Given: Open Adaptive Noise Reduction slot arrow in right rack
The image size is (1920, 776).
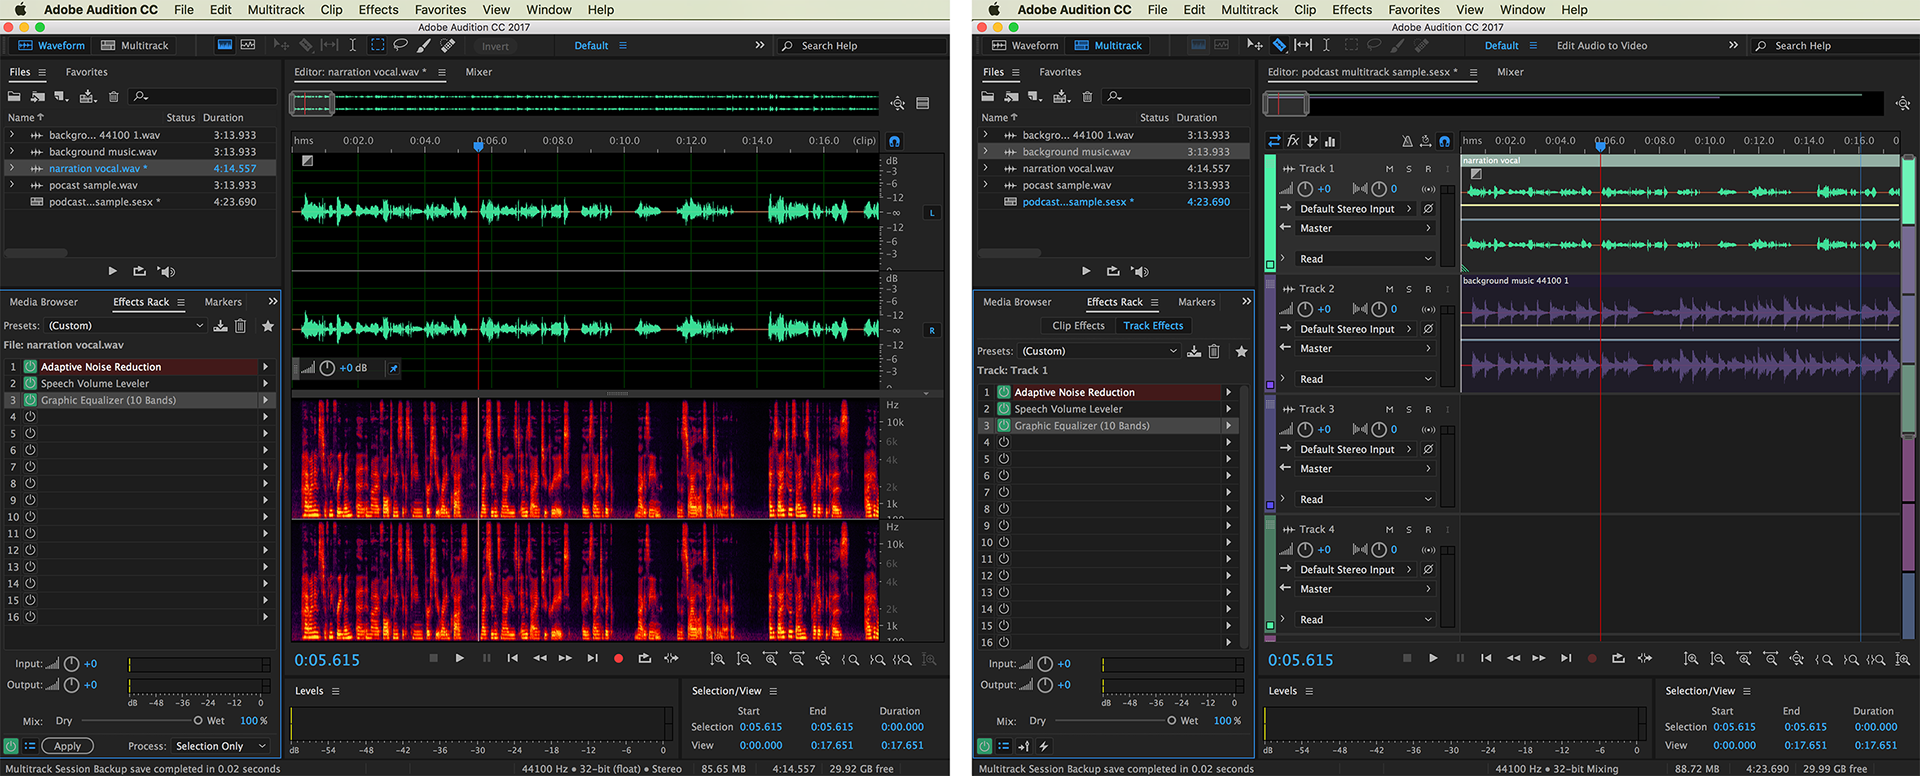Looking at the screenshot, I should pos(1228,392).
